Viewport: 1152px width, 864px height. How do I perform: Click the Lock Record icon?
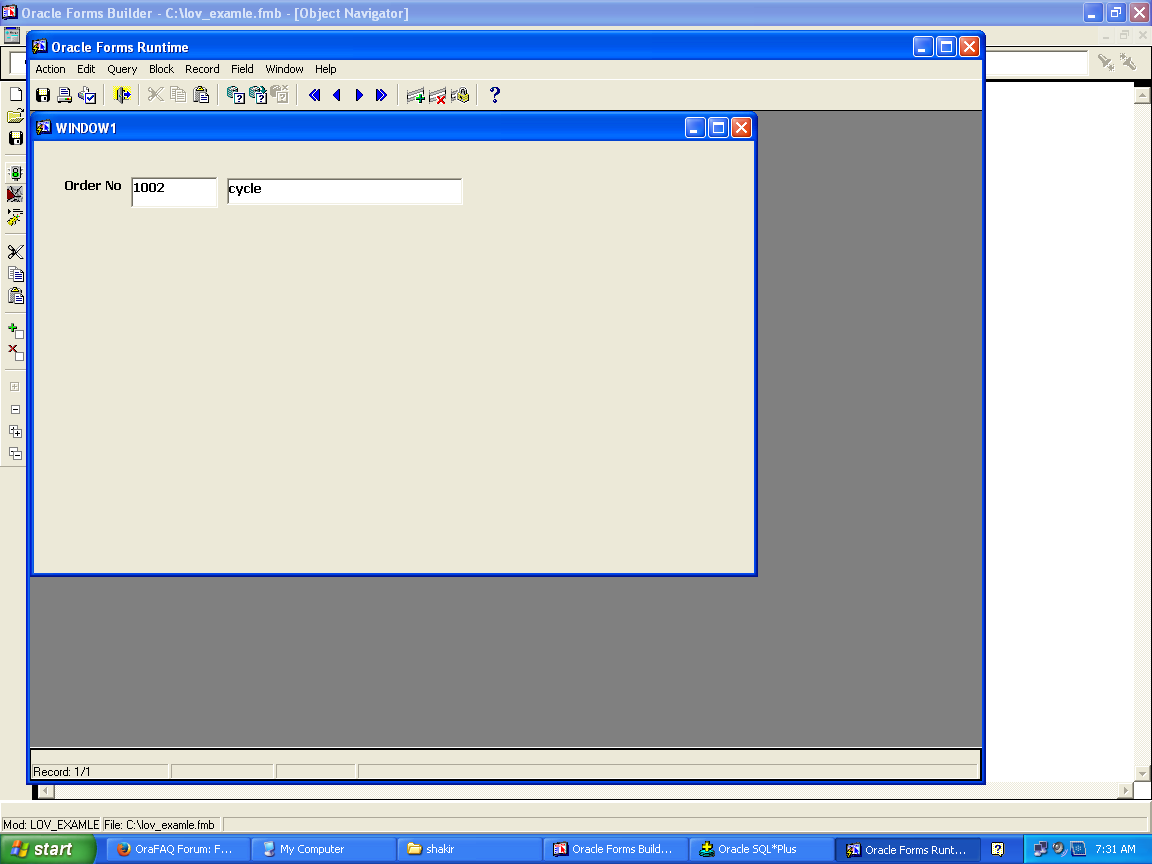460,95
